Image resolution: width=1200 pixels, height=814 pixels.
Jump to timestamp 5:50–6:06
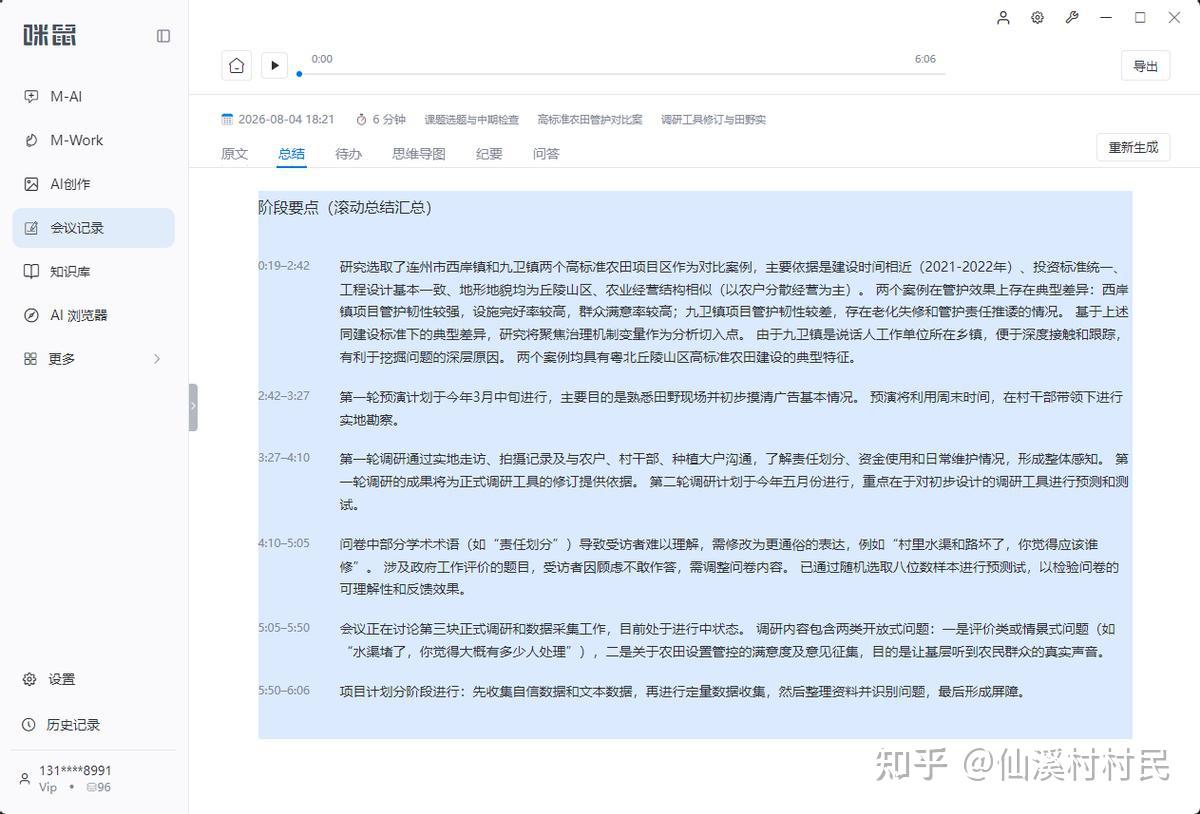(x=284, y=690)
